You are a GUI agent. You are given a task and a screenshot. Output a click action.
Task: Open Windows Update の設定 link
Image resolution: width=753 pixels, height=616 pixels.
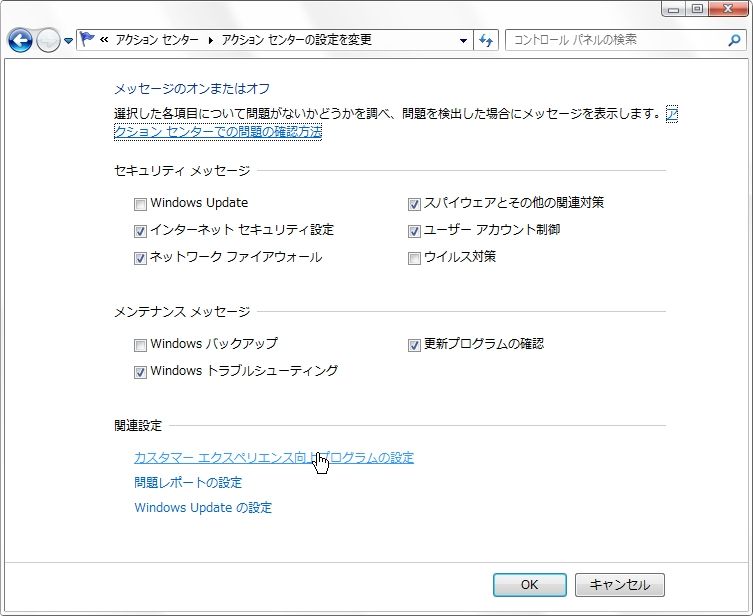click(x=203, y=507)
